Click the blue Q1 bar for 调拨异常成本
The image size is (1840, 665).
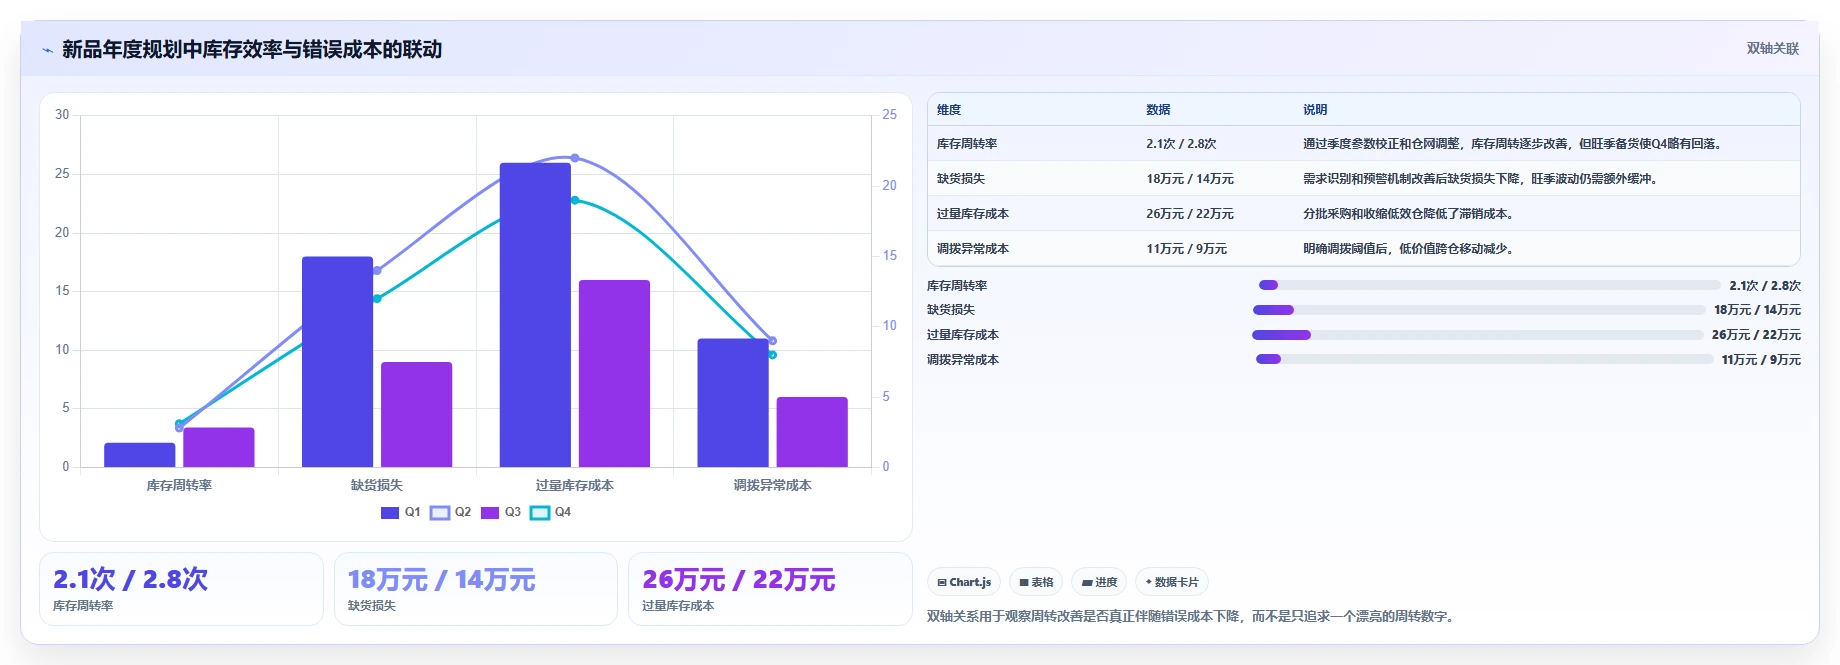tap(733, 403)
